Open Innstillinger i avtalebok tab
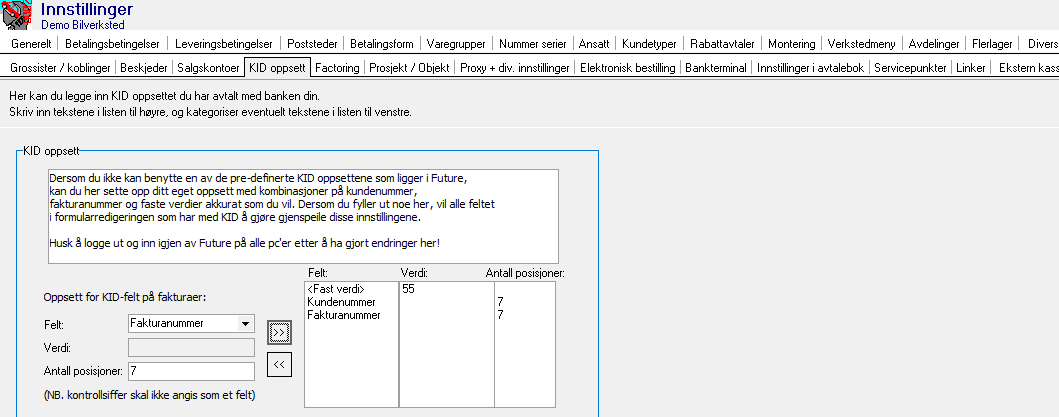This screenshot has width=1059, height=417. [810, 68]
